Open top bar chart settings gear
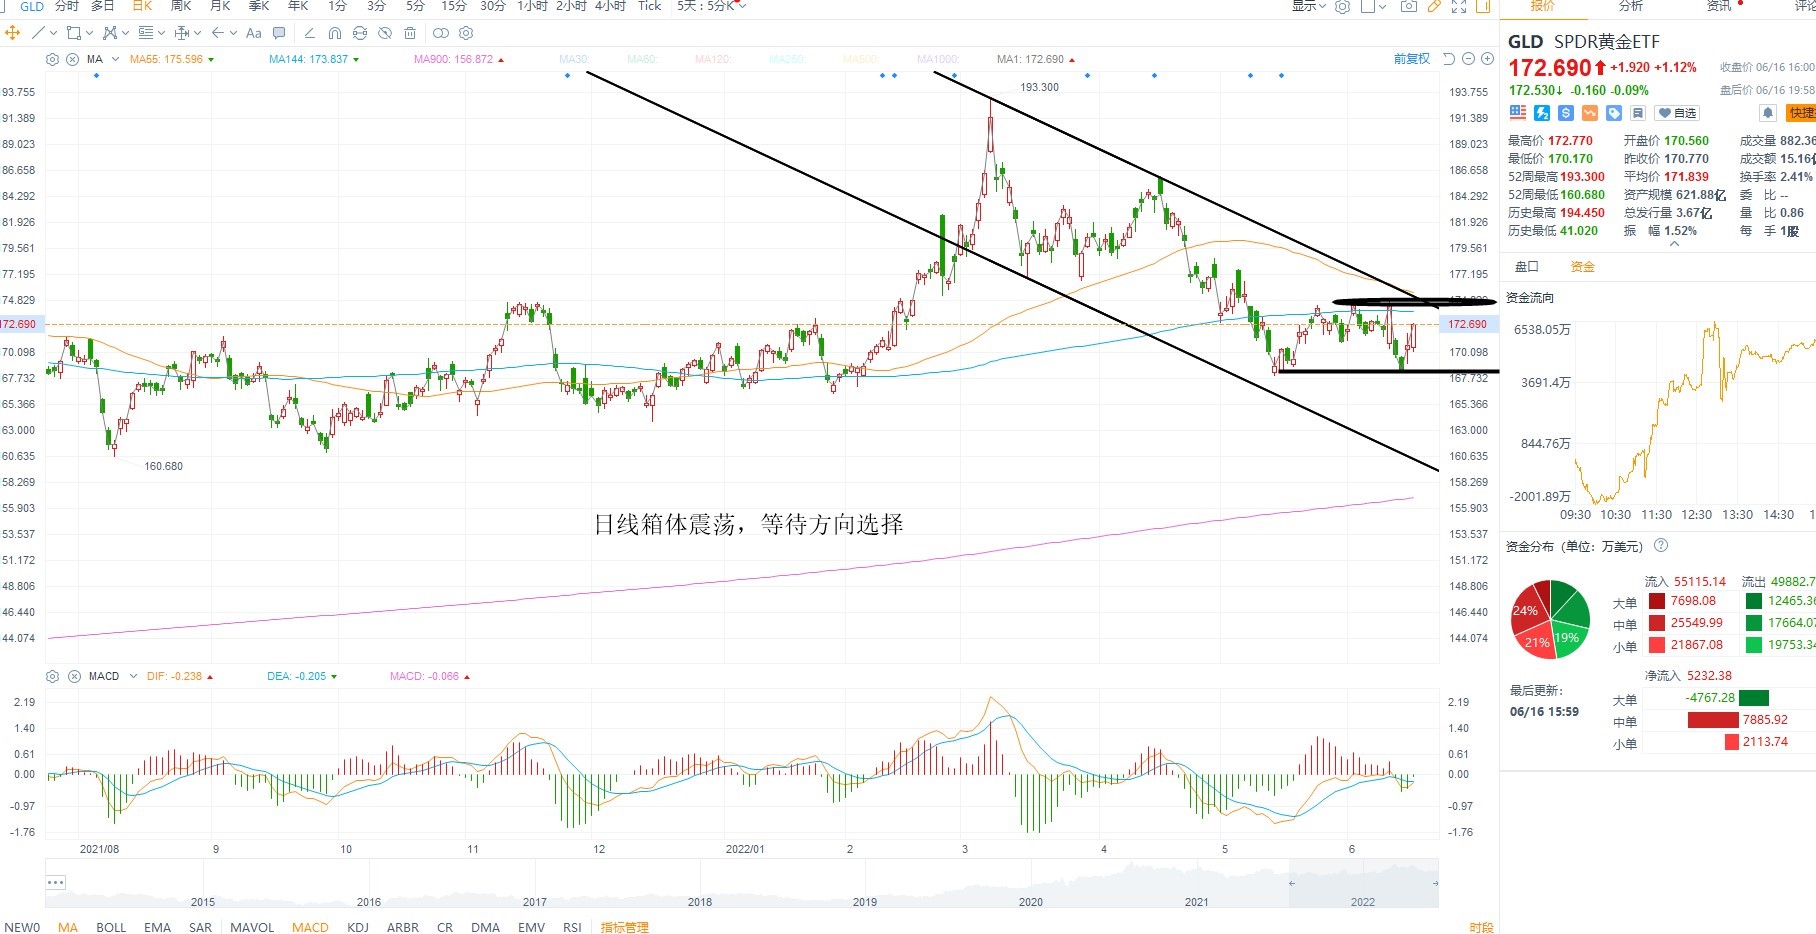The image size is (1816, 934). [1343, 6]
